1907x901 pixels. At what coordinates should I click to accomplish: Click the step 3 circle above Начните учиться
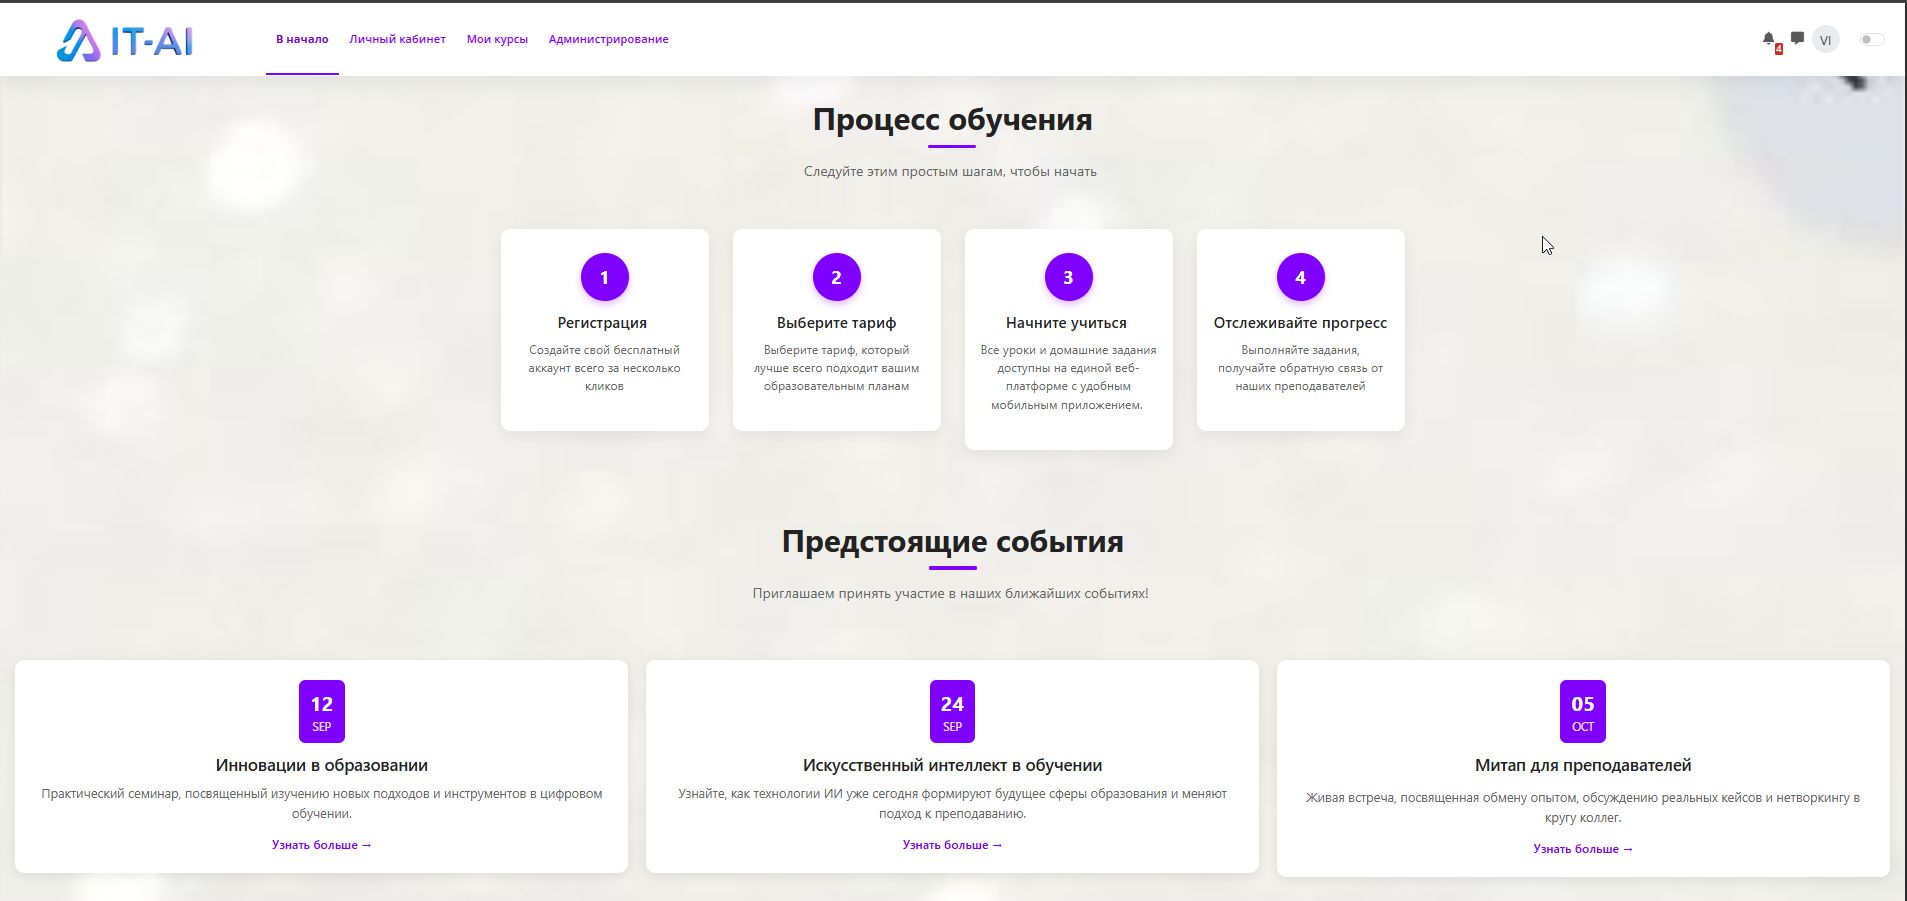coord(1068,277)
